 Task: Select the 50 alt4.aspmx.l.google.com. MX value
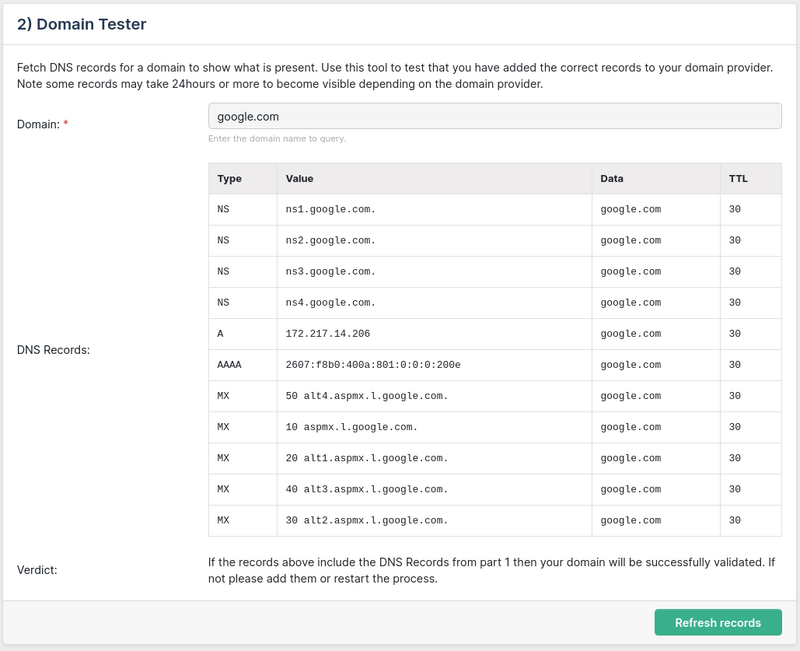tap(366, 396)
